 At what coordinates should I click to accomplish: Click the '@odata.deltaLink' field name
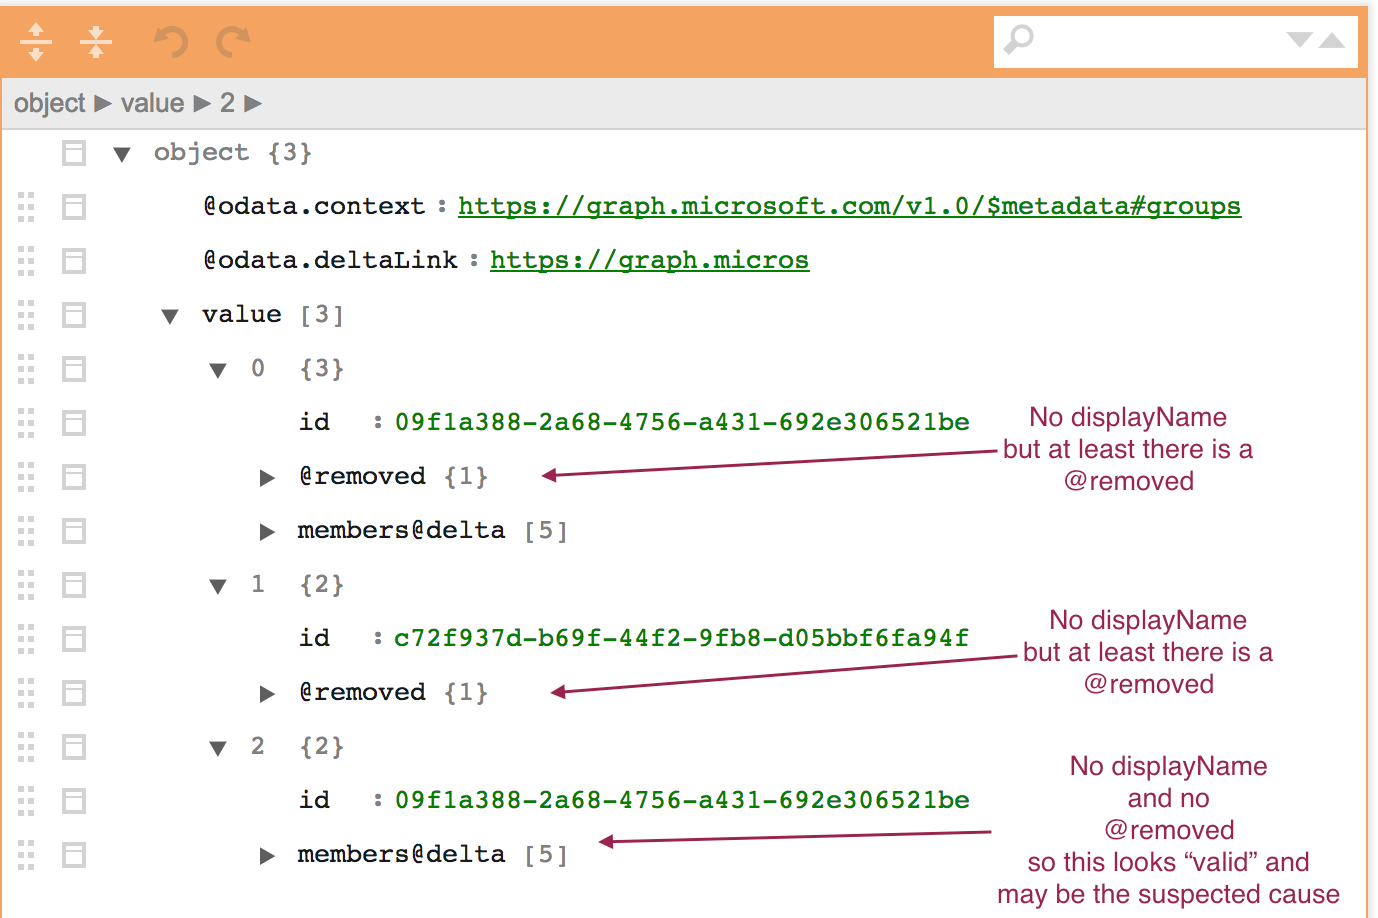330,260
